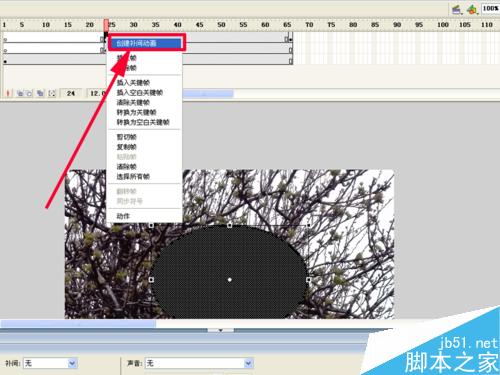Open the Edit Scene icon menu

click(x=457, y=9)
